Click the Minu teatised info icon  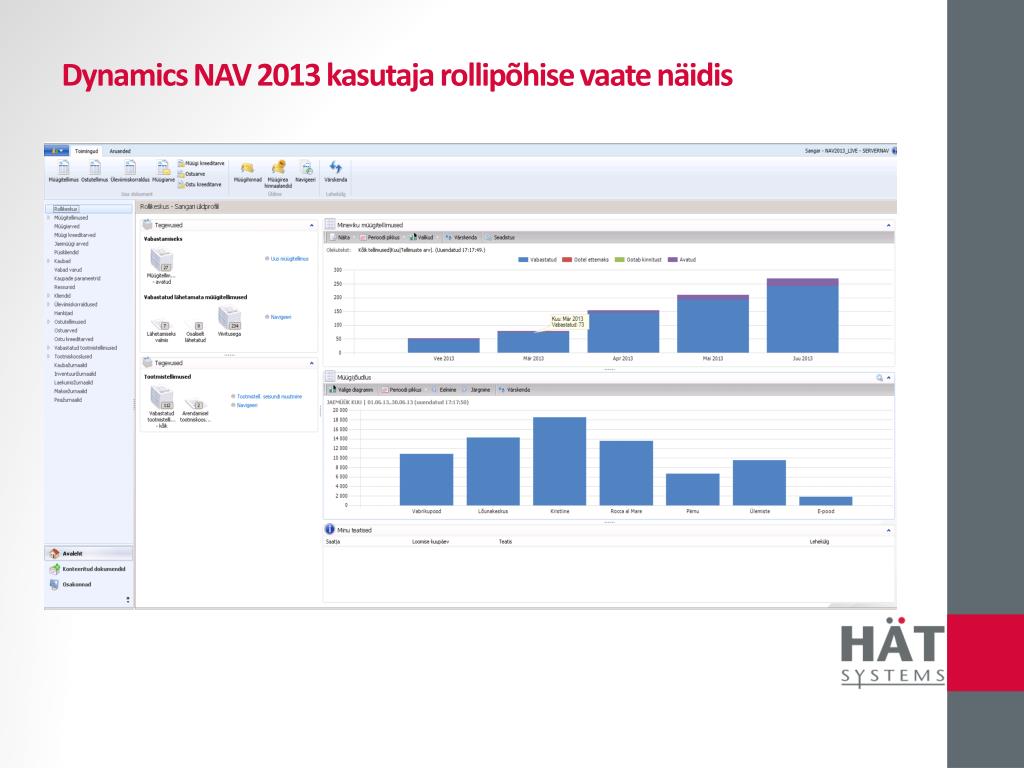pyautogui.click(x=329, y=530)
